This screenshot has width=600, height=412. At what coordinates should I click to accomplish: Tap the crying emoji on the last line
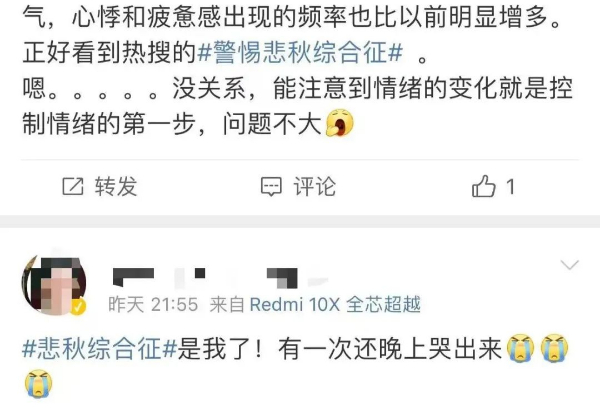[x=39, y=383]
